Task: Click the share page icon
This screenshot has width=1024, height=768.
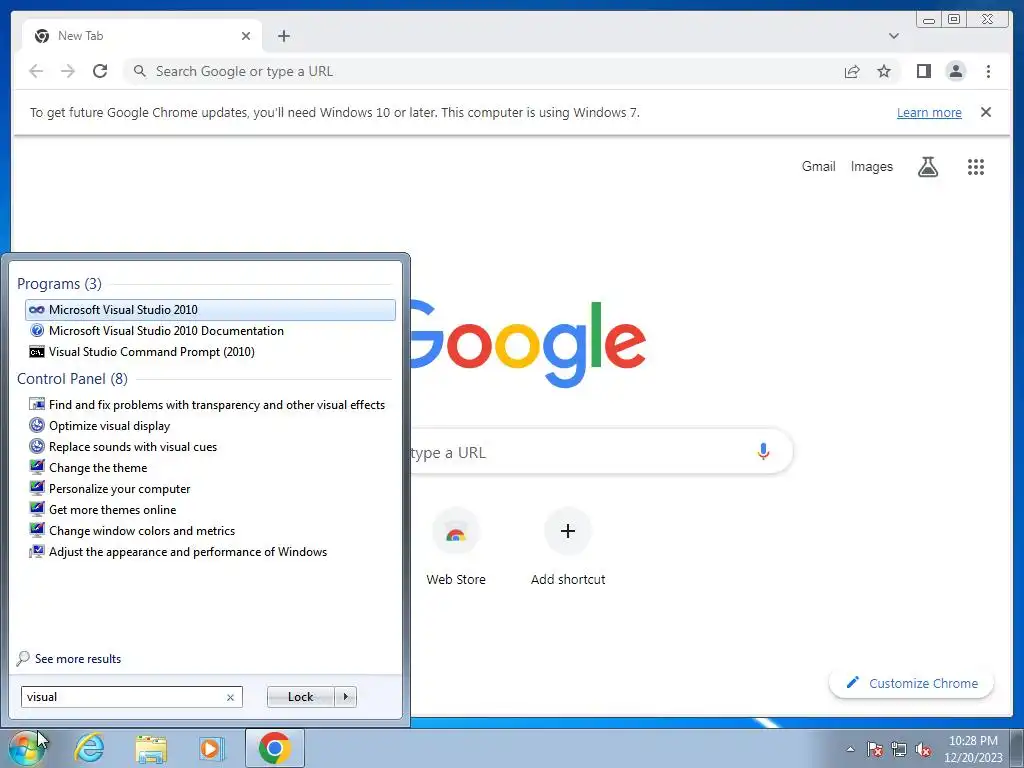Action: 852,72
